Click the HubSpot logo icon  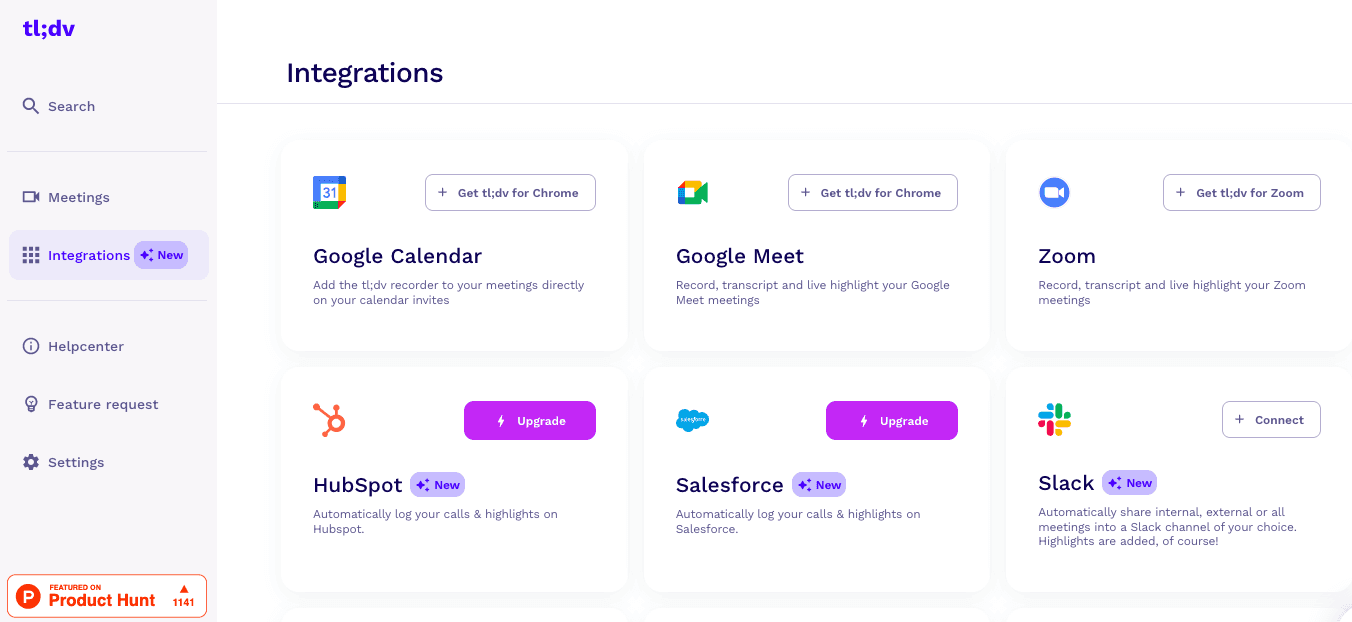(329, 420)
